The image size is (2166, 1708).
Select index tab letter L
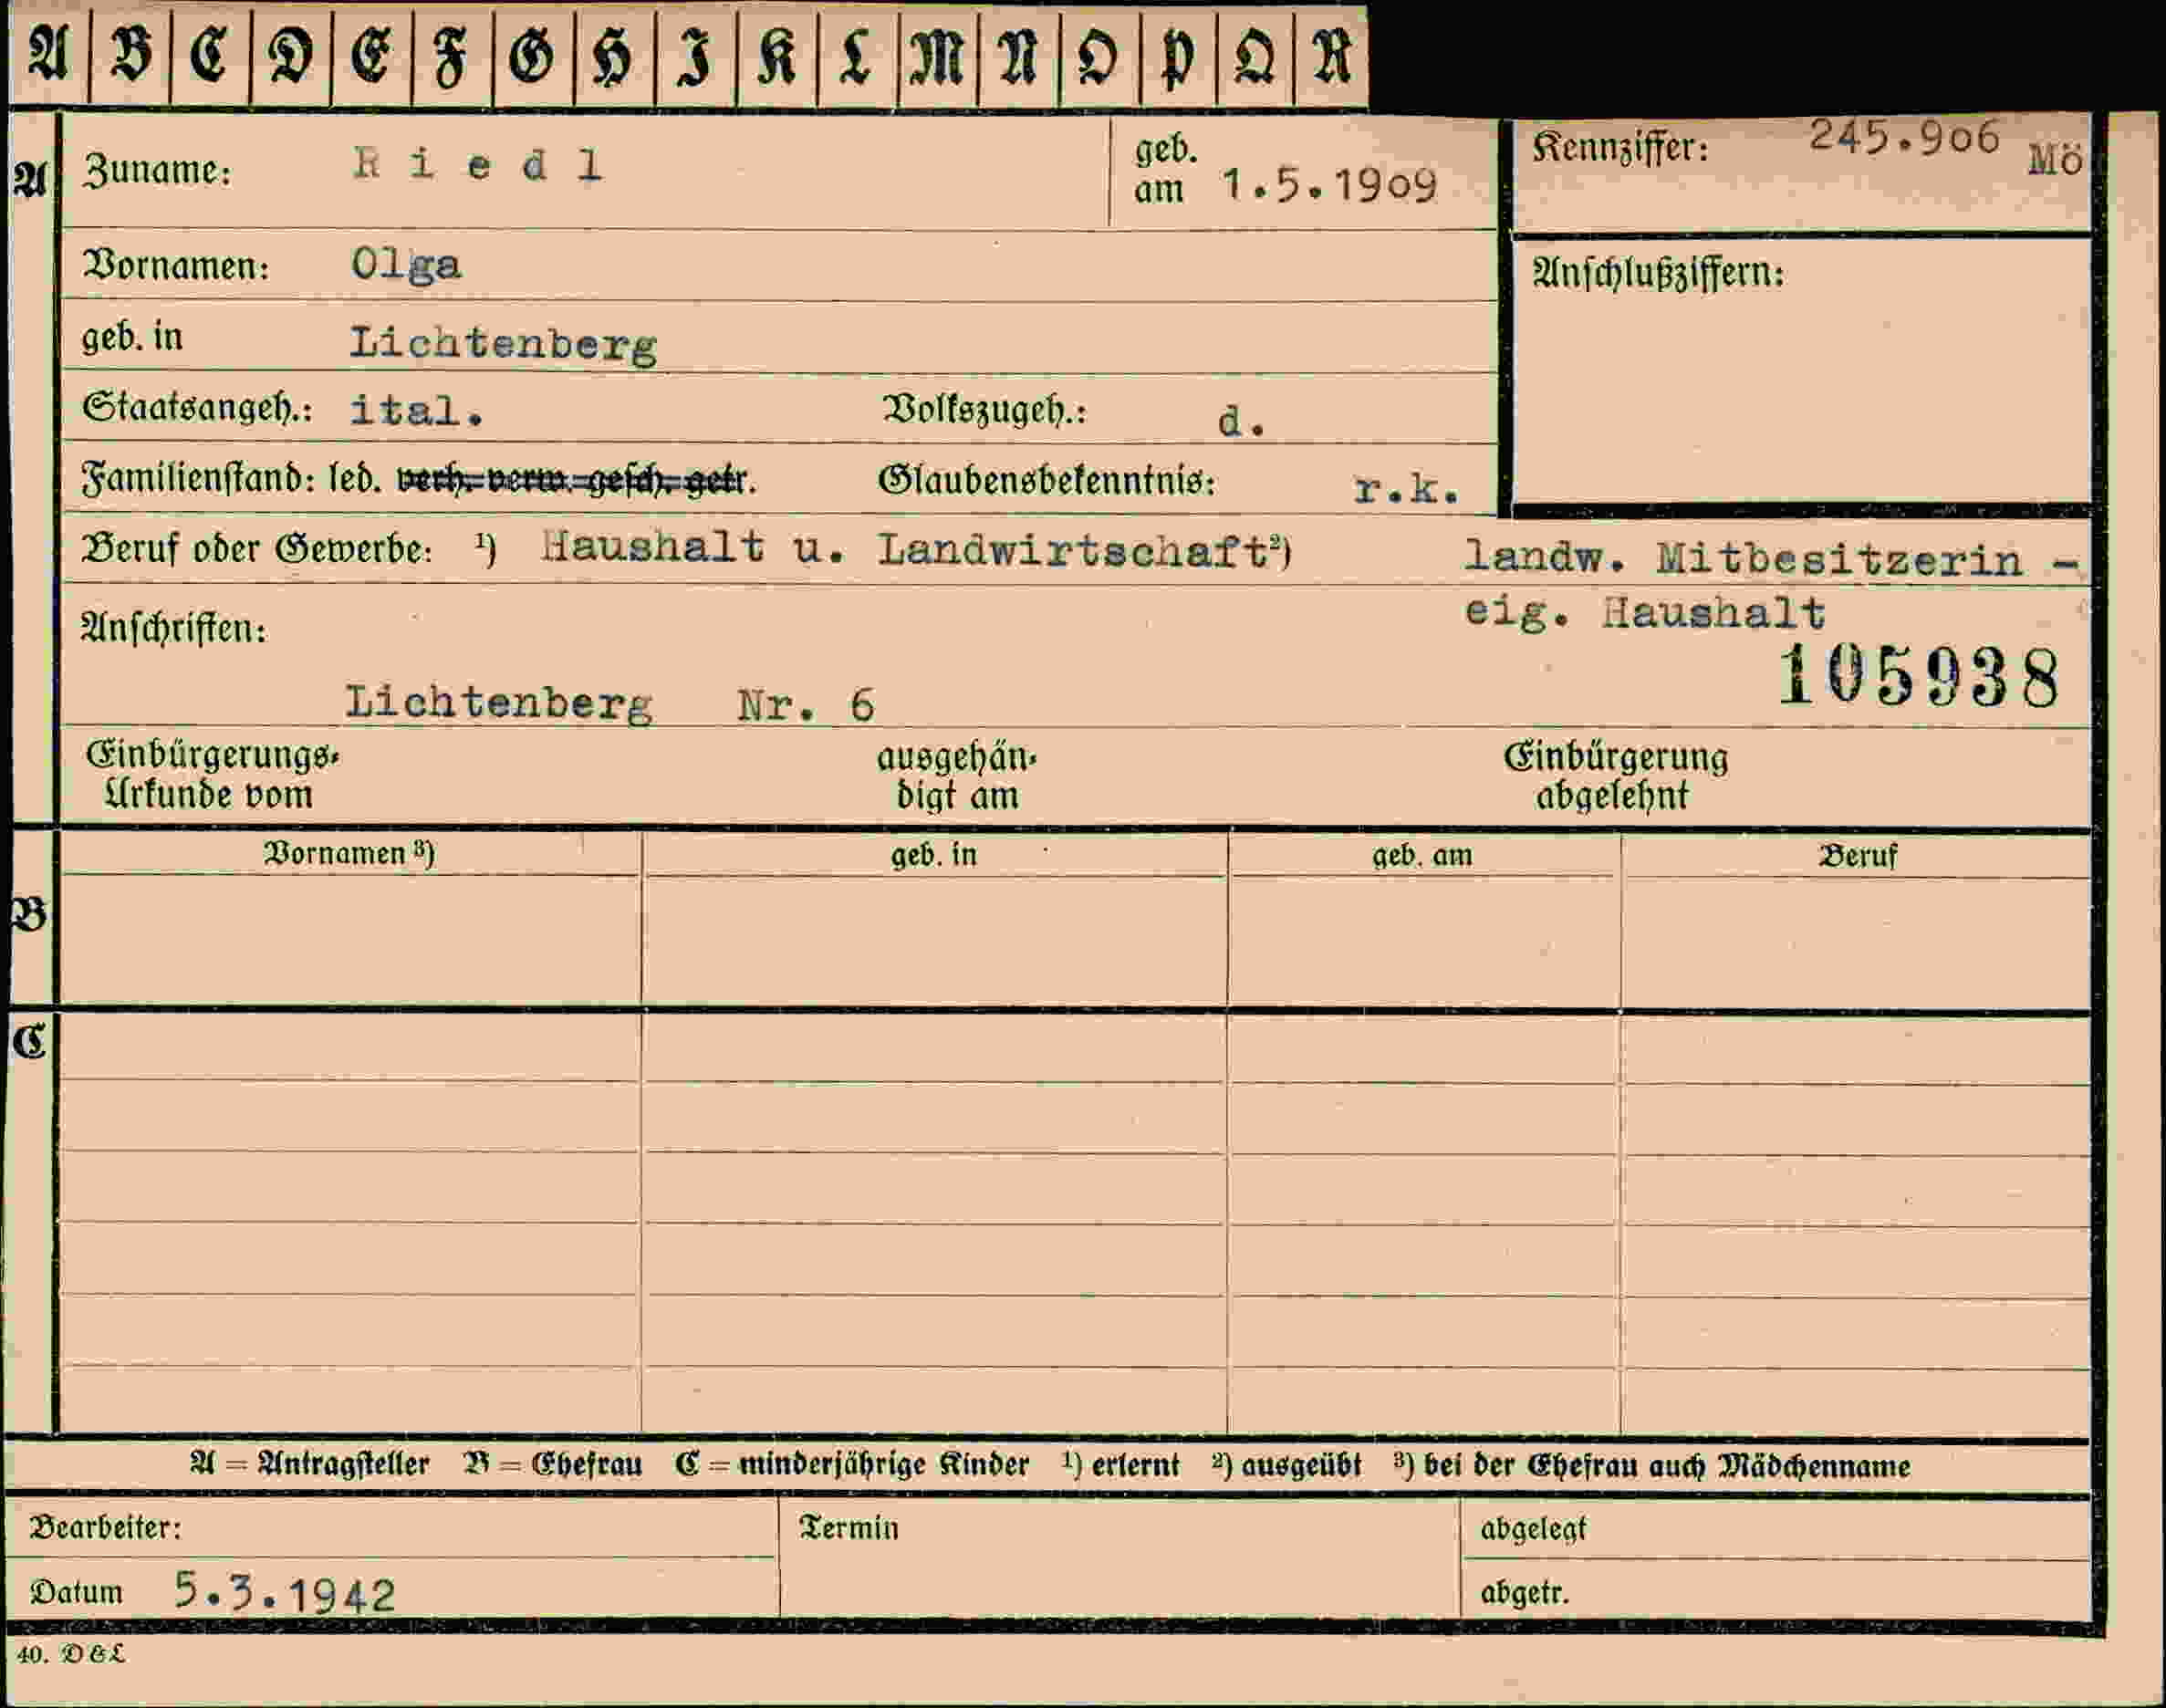tap(857, 55)
